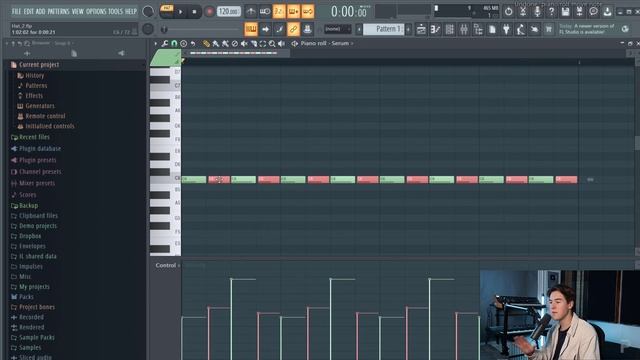640x360 pixels.
Task: Click the render export icon next to the speech bubble
Action: 579,11
